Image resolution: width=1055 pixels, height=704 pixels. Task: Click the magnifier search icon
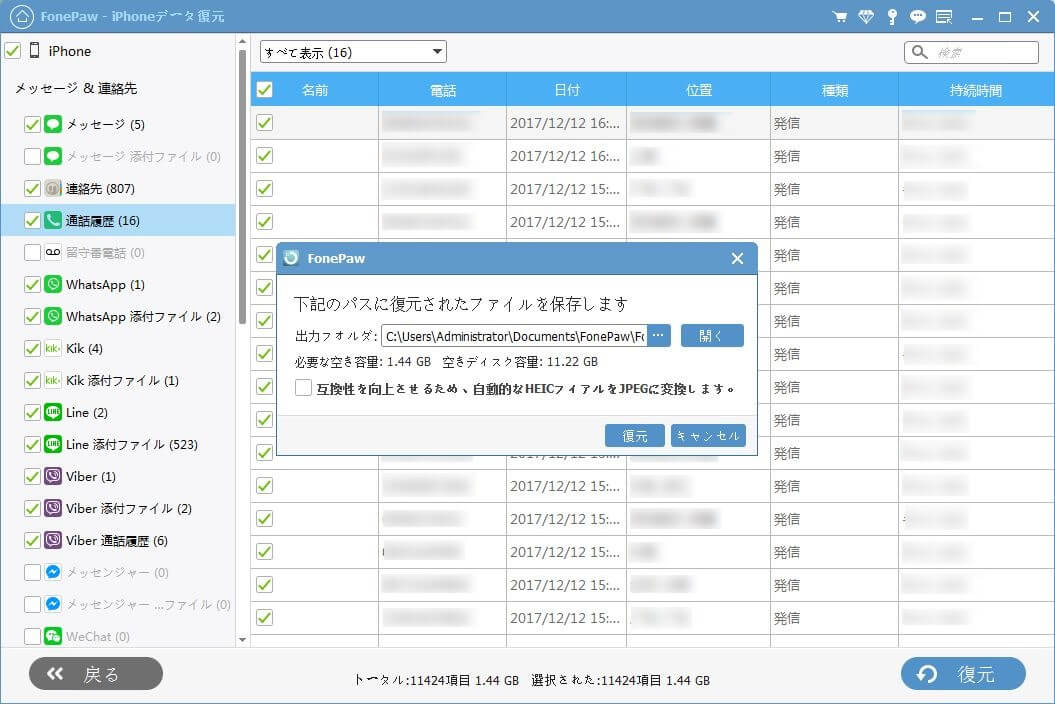tap(920, 52)
